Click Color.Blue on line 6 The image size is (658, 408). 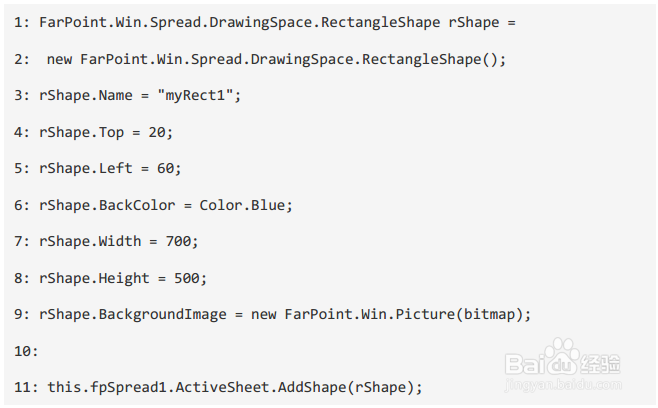tap(244, 205)
